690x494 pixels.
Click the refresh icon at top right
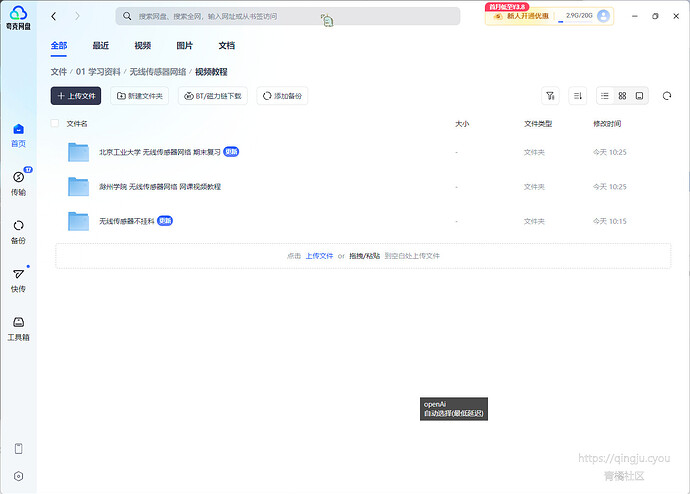(x=667, y=95)
